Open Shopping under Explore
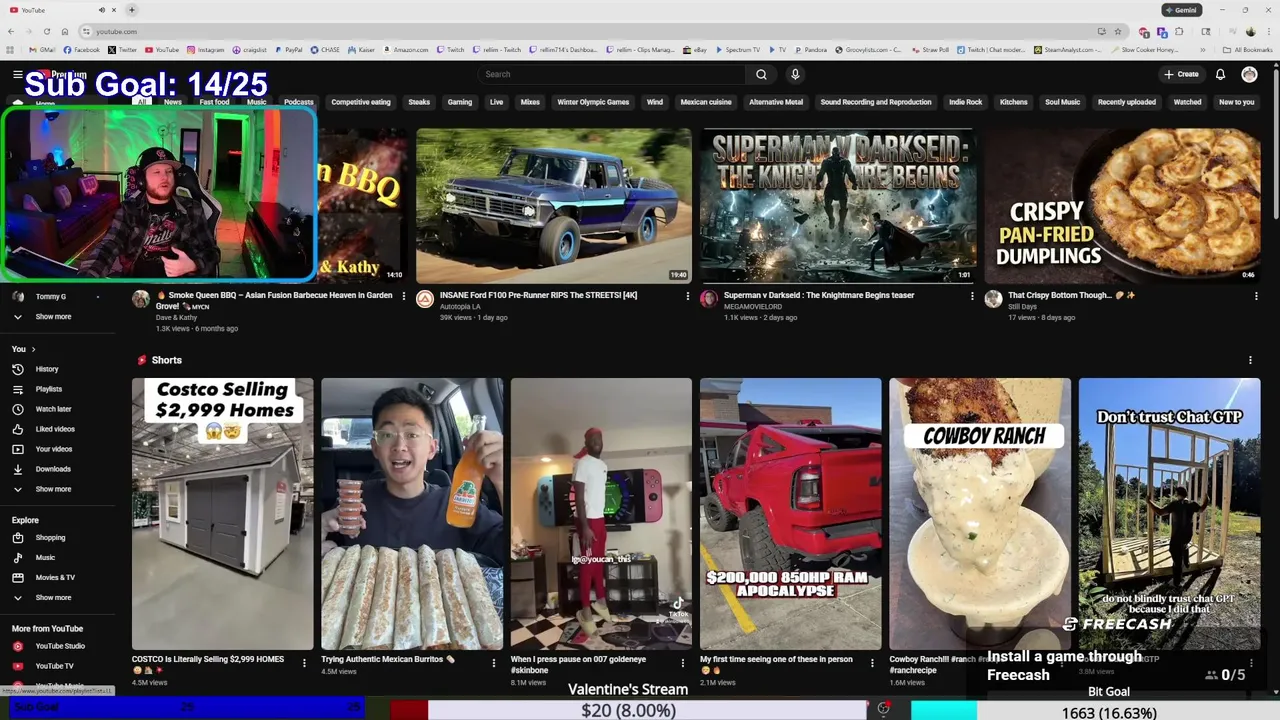The image size is (1280, 720). [50, 538]
